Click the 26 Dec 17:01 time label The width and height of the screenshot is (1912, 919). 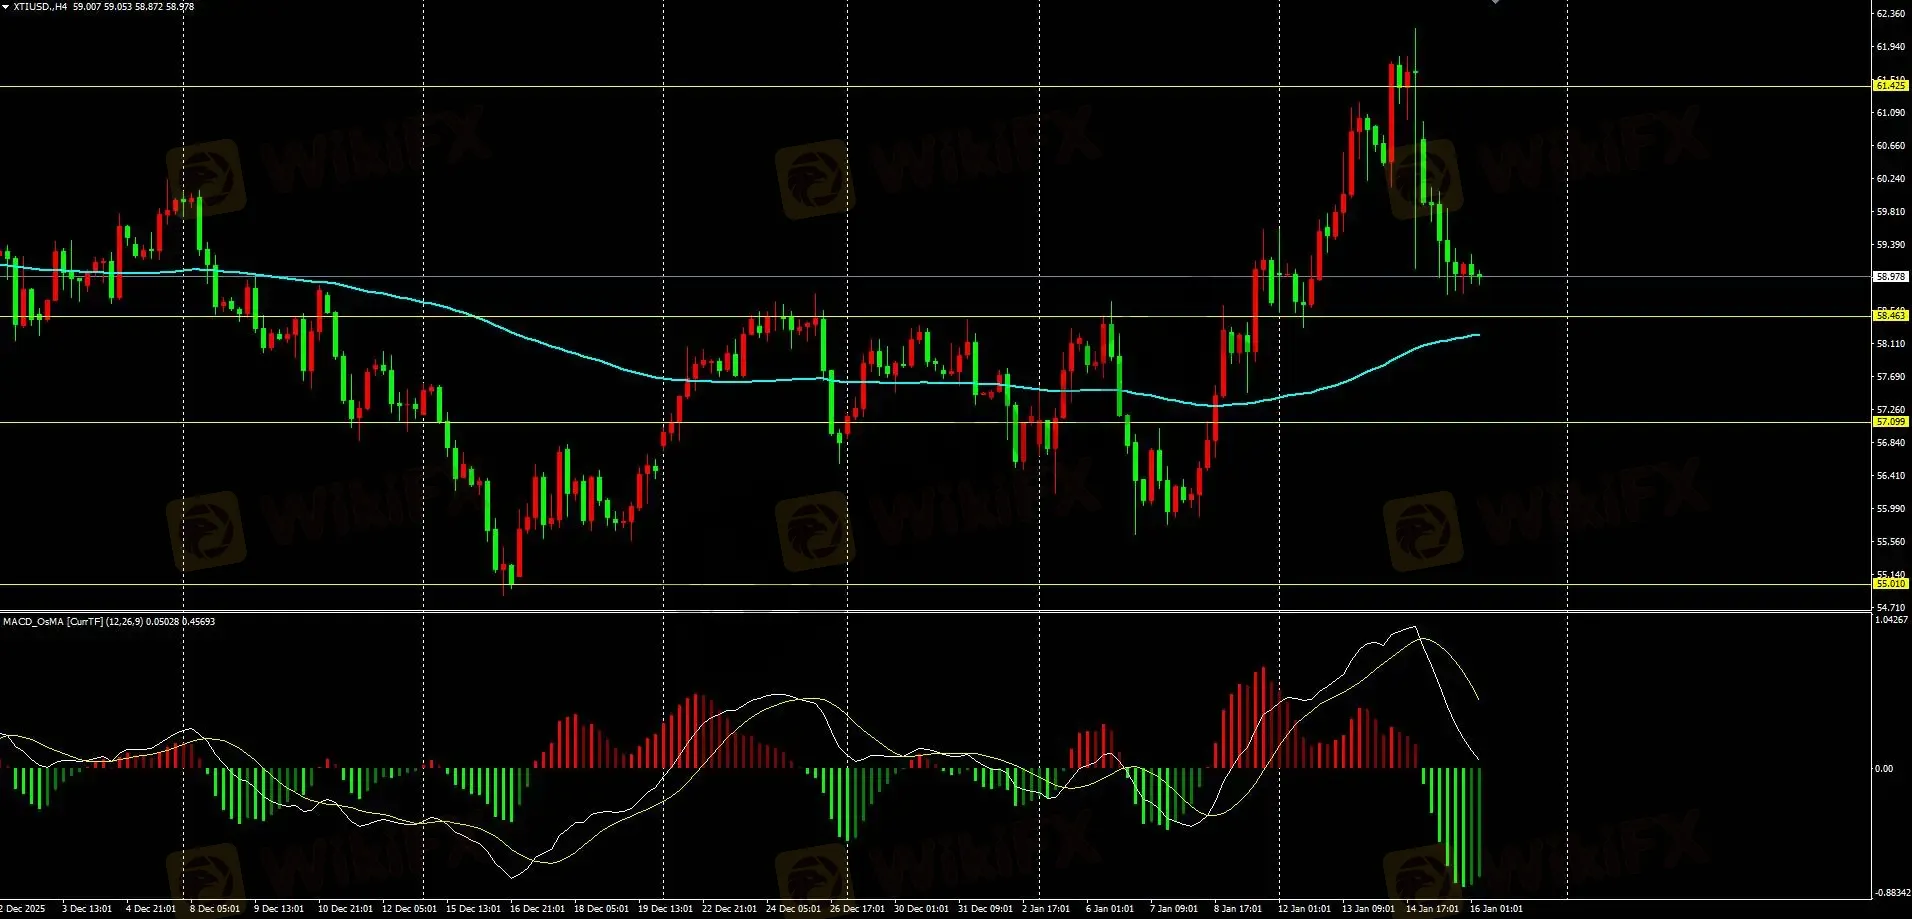point(857,909)
